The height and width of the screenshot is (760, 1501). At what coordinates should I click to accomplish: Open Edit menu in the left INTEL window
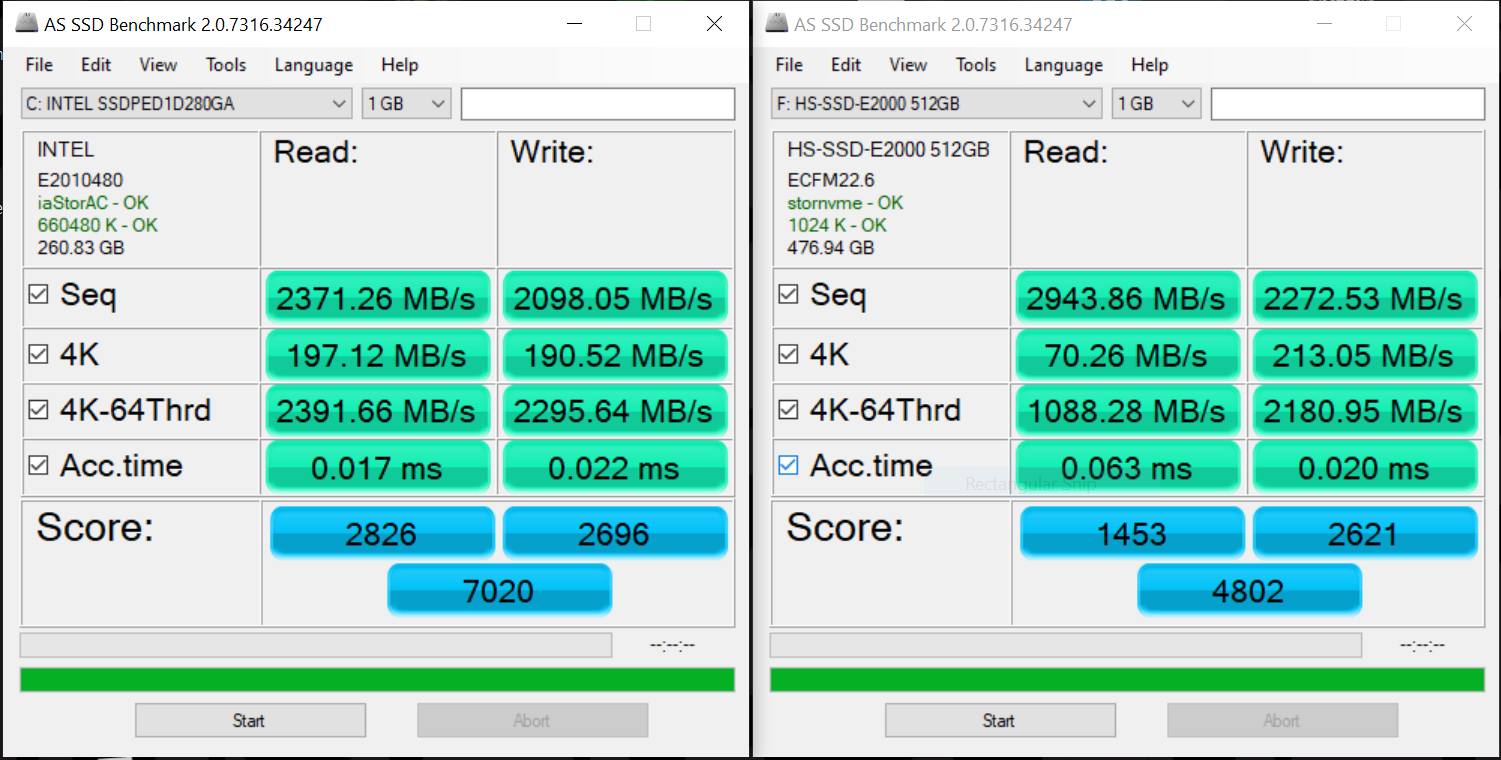(x=96, y=65)
